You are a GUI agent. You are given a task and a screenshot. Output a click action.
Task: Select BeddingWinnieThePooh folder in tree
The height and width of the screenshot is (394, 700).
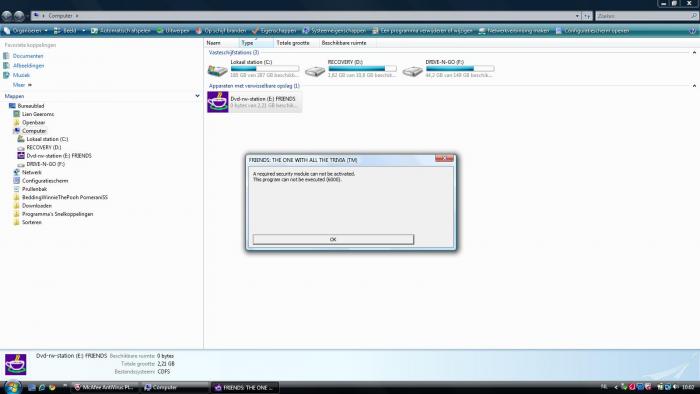pos(65,197)
